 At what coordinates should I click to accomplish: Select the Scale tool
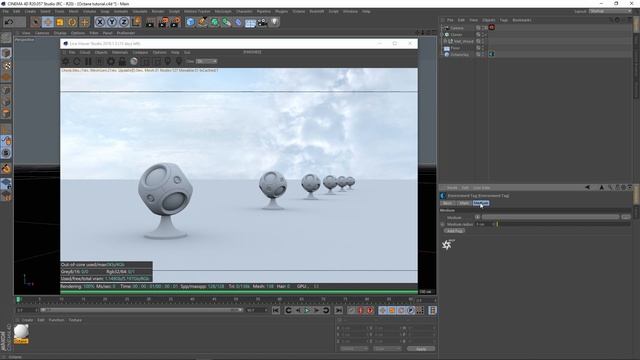click(60, 22)
